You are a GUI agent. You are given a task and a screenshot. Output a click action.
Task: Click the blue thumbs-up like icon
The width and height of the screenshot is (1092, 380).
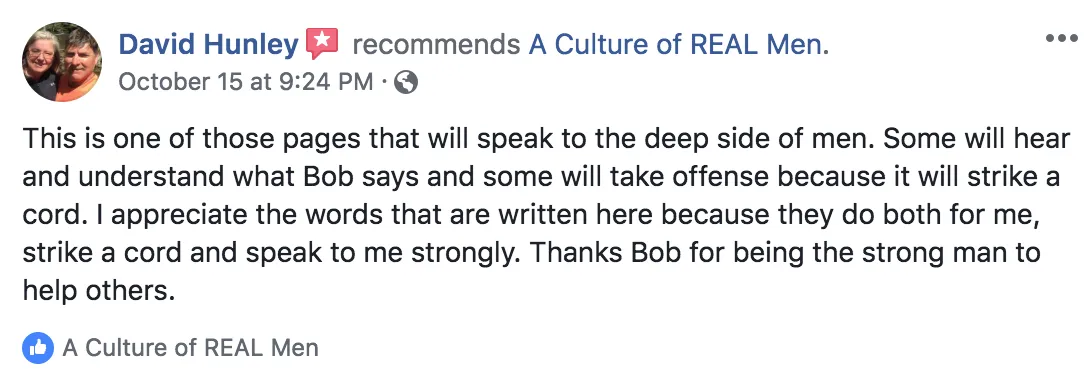38,347
